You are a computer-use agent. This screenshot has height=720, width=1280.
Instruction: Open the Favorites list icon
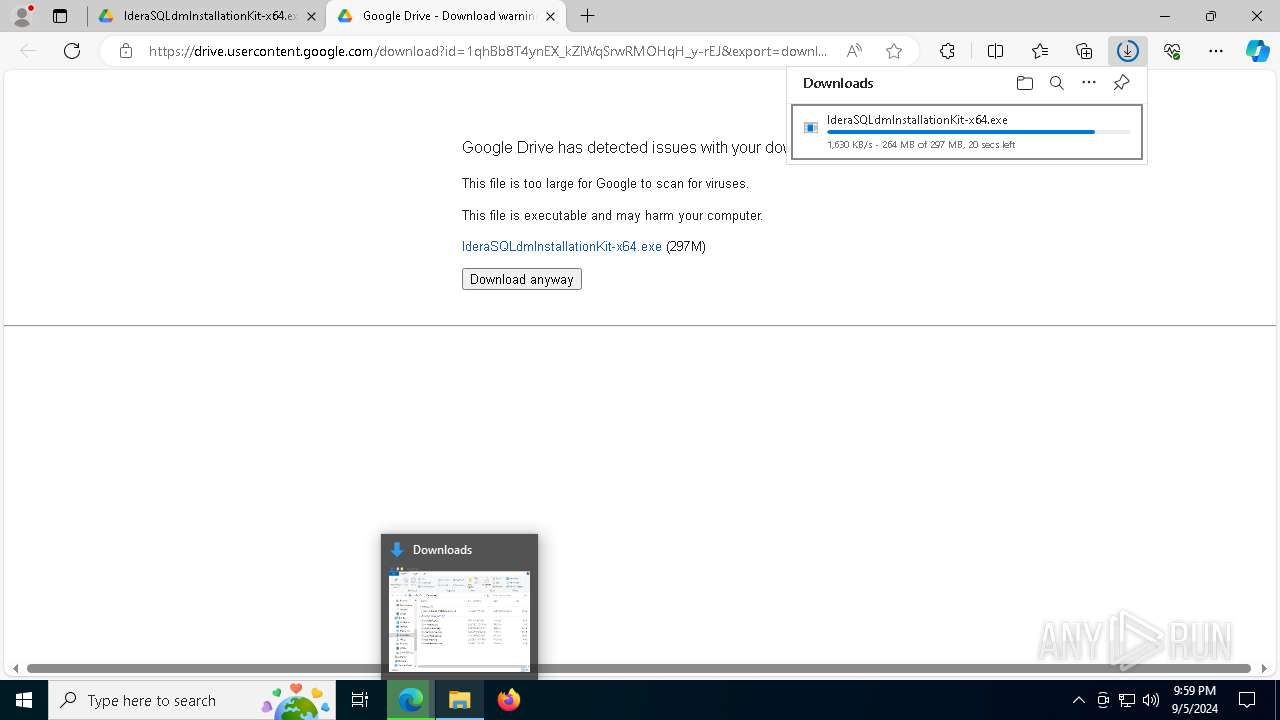pyautogui.click(x=1040, y=51)
